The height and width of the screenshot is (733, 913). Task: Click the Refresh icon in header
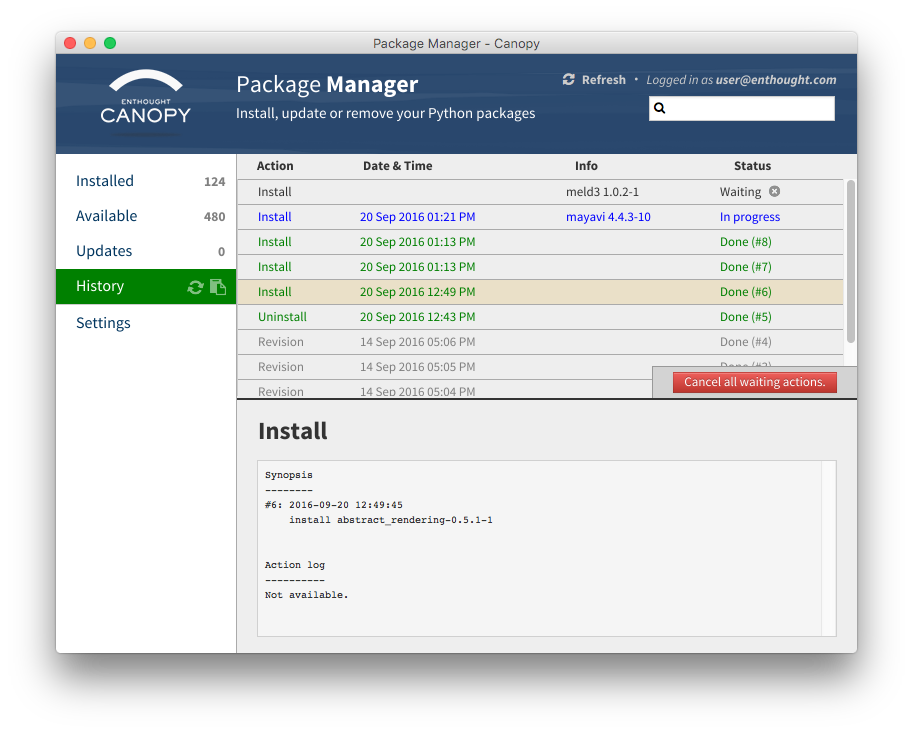pyautogui.click(x=568, y=79)
